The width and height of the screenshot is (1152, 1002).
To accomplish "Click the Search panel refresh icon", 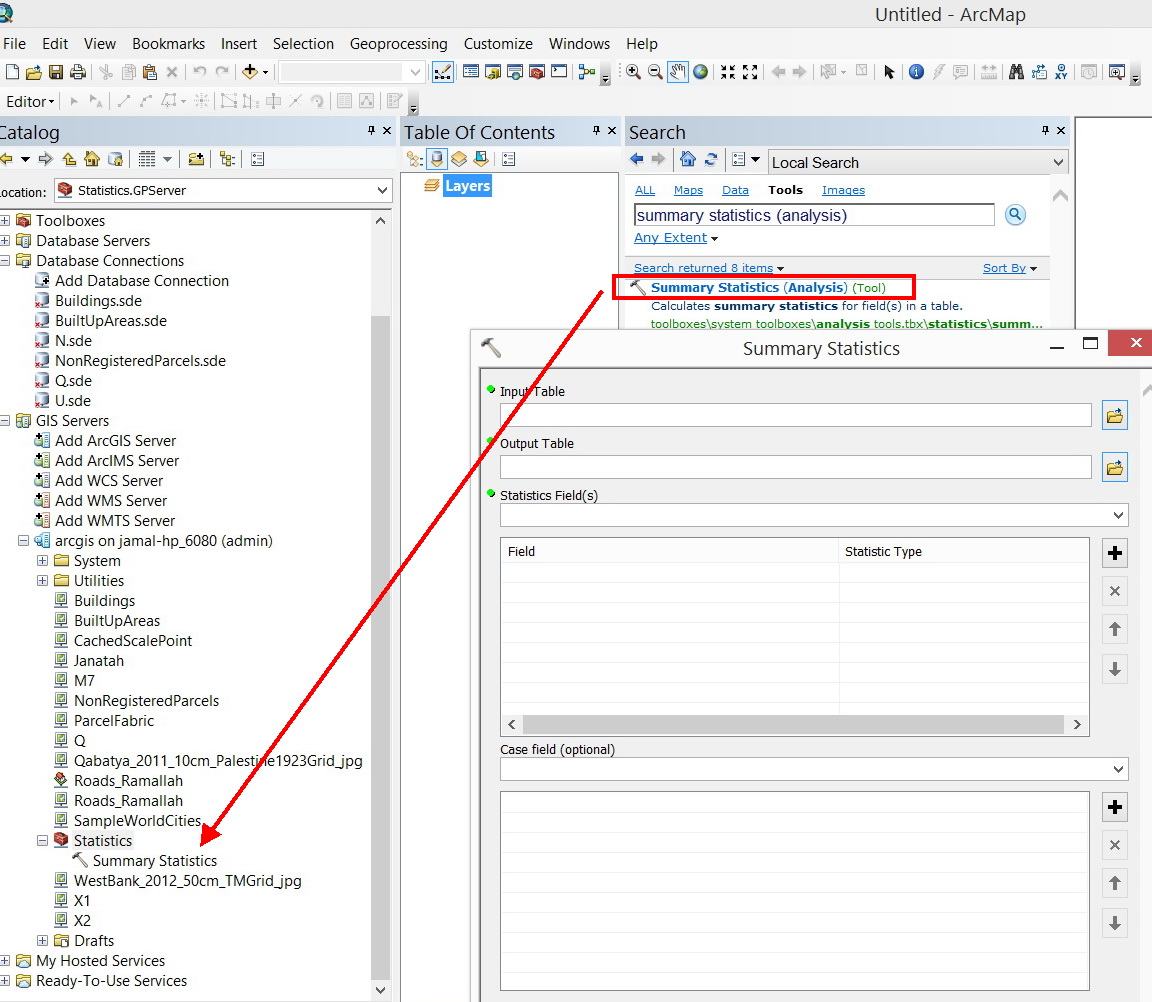I will 710,159.
